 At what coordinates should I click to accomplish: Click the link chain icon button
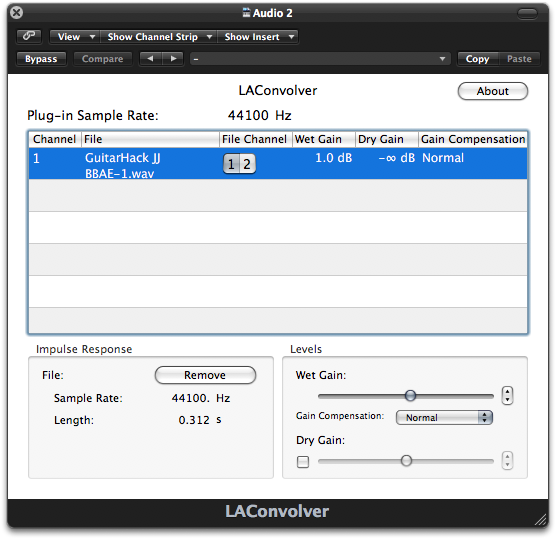point(29,36)
